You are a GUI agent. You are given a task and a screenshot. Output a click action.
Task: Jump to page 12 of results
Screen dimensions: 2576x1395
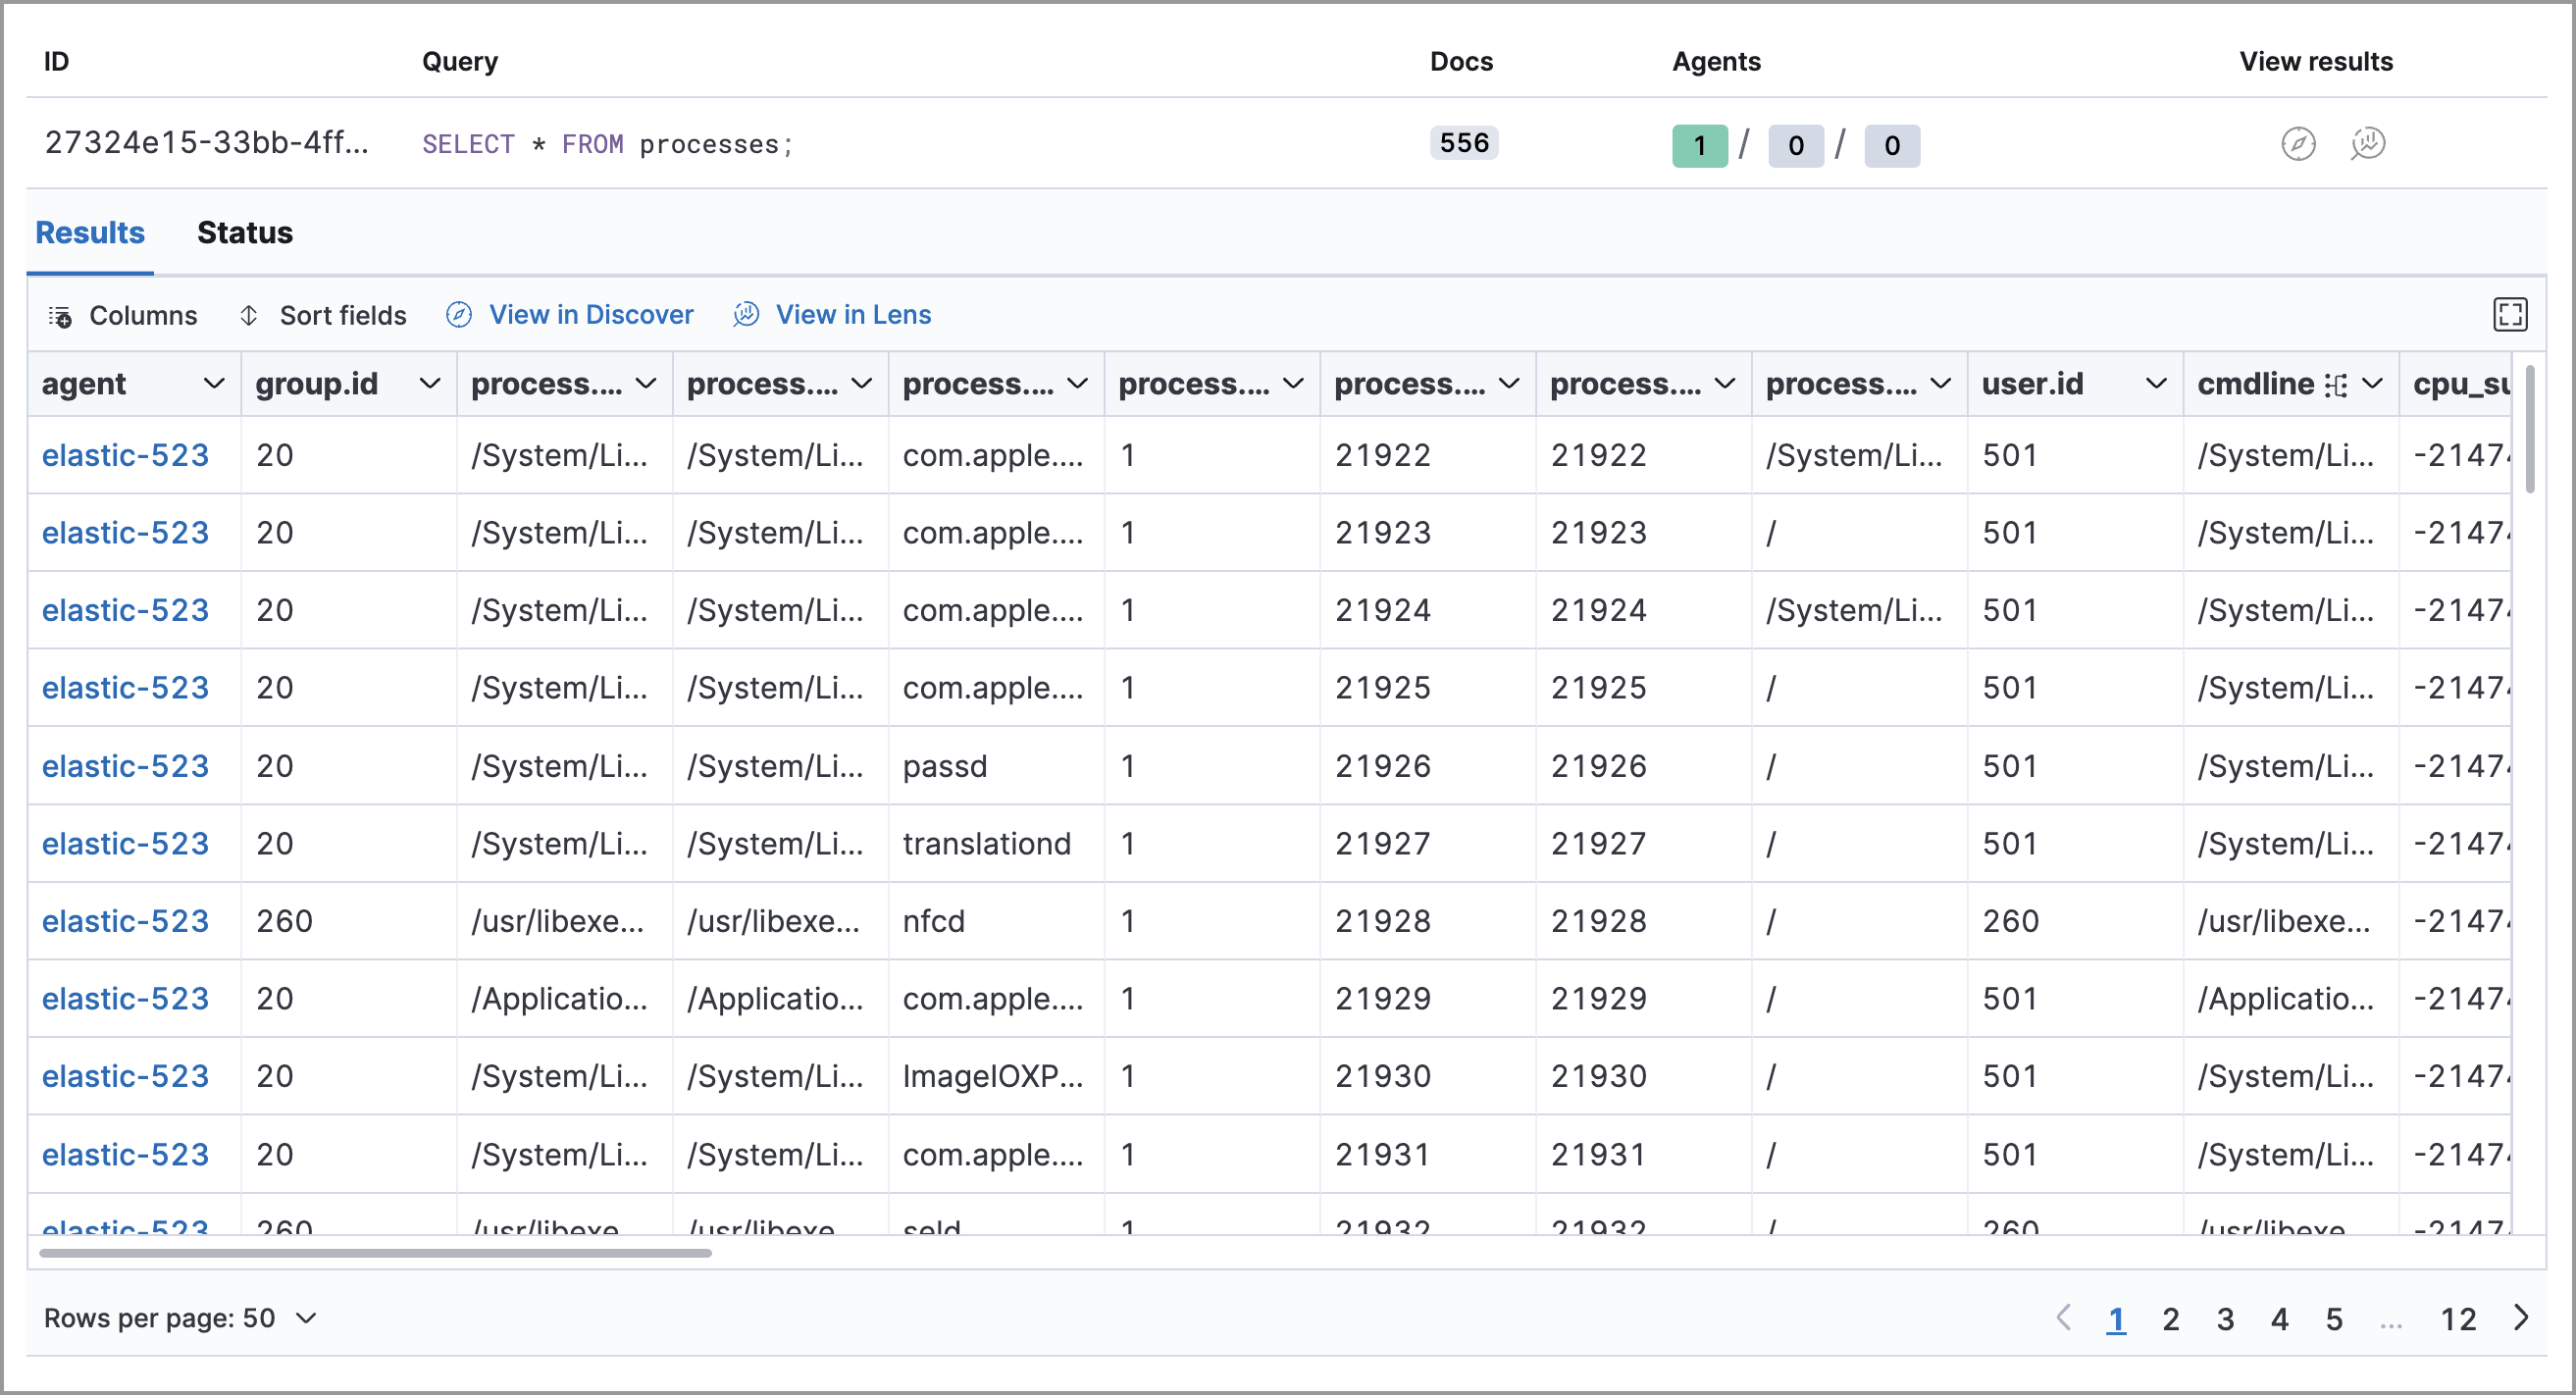(2457, 1319)
